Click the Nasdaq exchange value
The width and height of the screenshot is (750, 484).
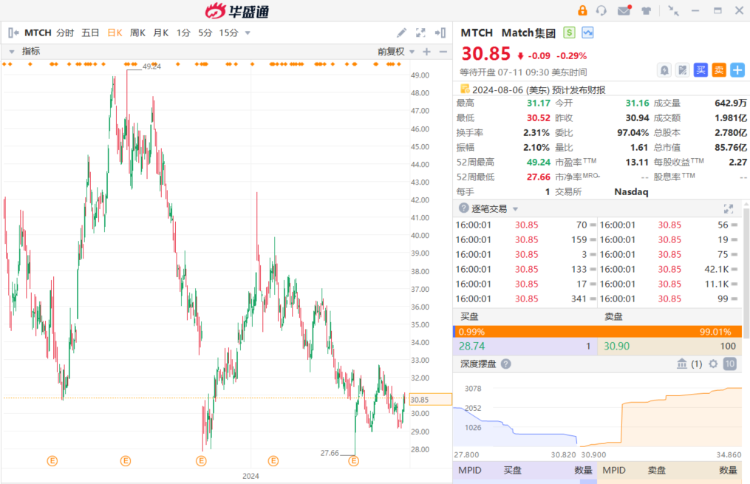631,192
